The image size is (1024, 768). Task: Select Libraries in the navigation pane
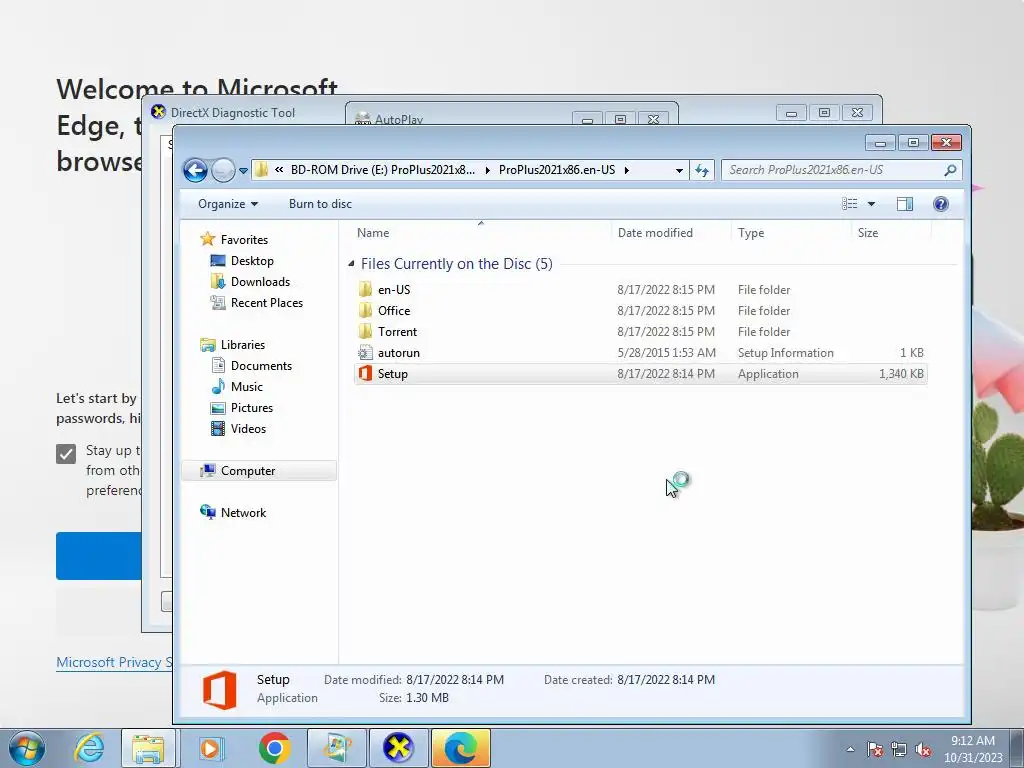(242, 345)
